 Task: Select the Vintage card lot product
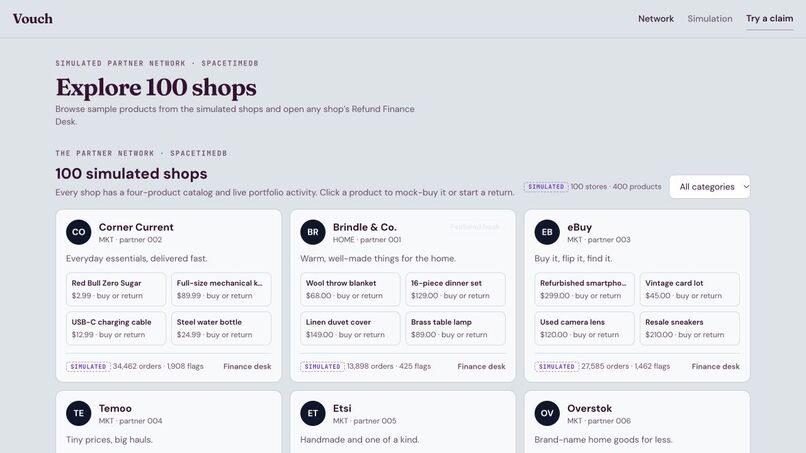689,289
